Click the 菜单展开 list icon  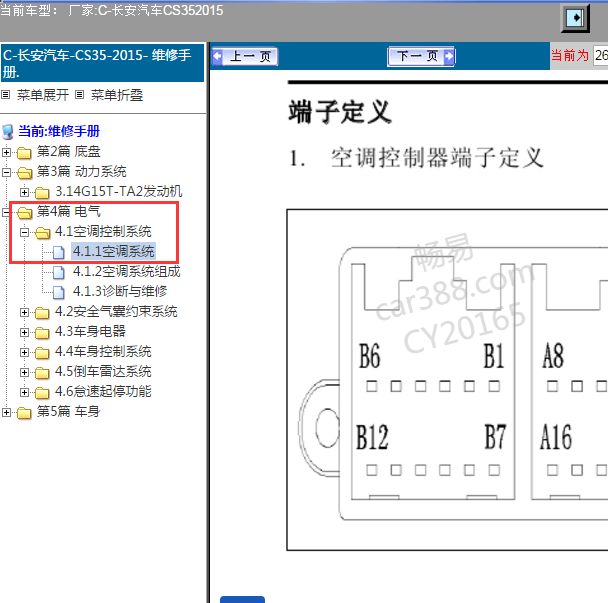coord(5,95)
